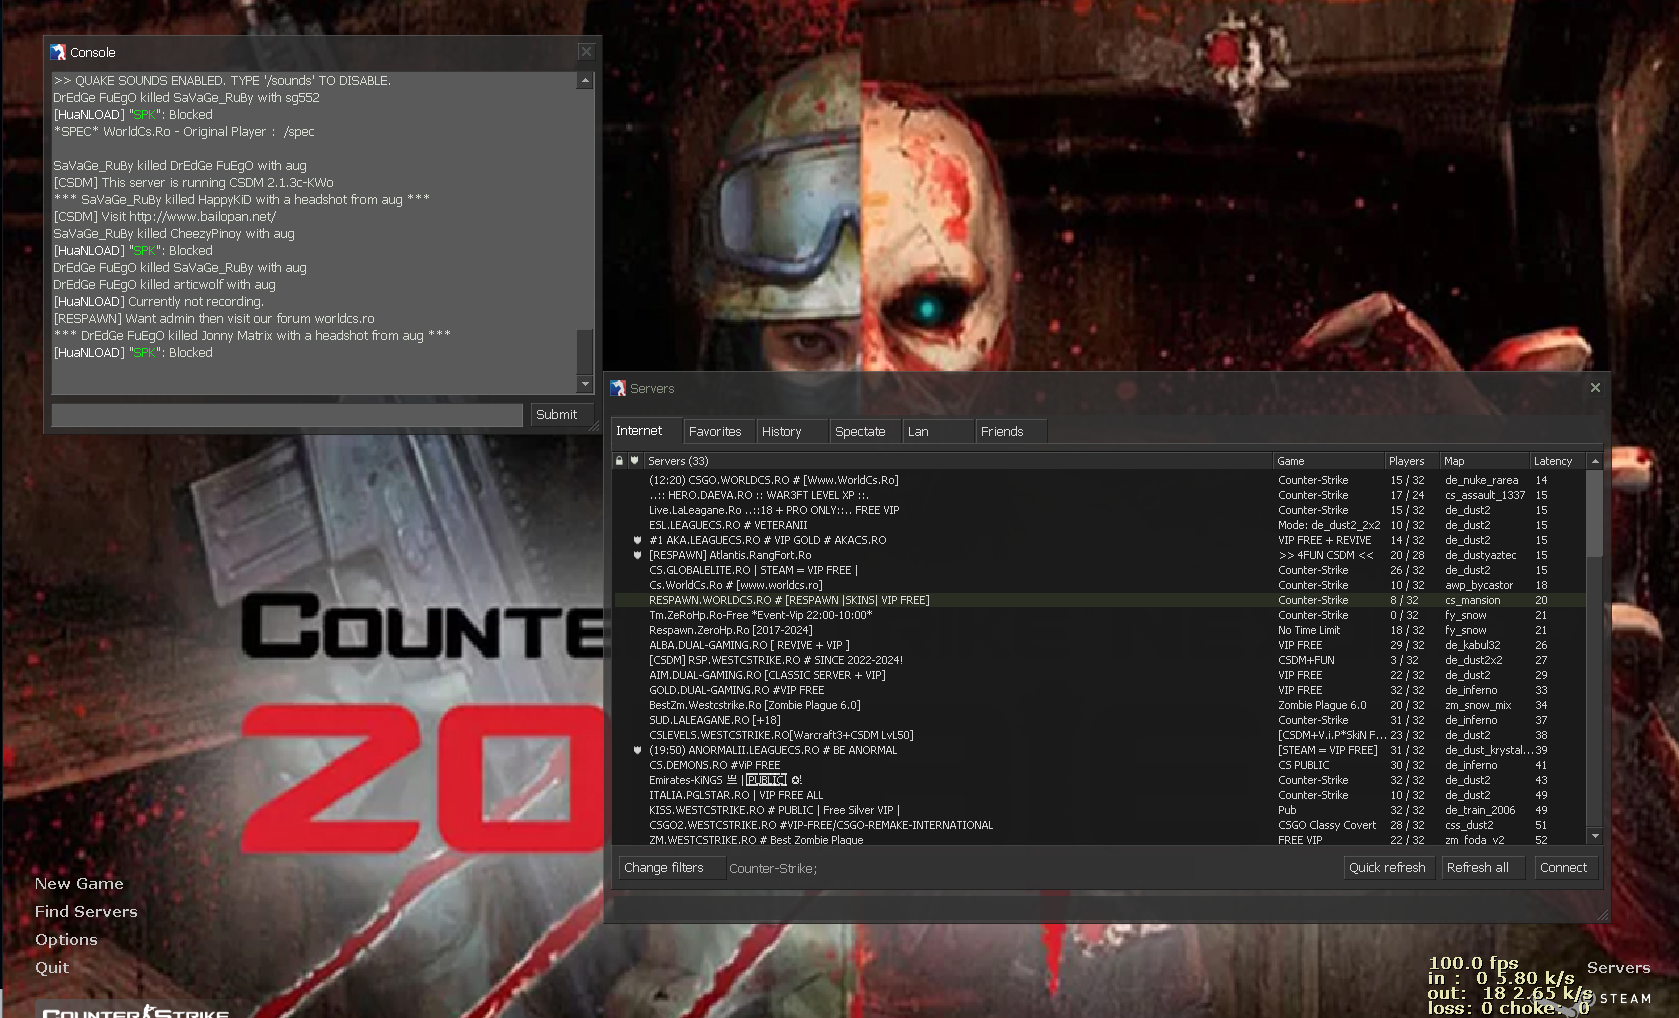
Task: Click console scrollbar down arrow
Action: point(585,384)
